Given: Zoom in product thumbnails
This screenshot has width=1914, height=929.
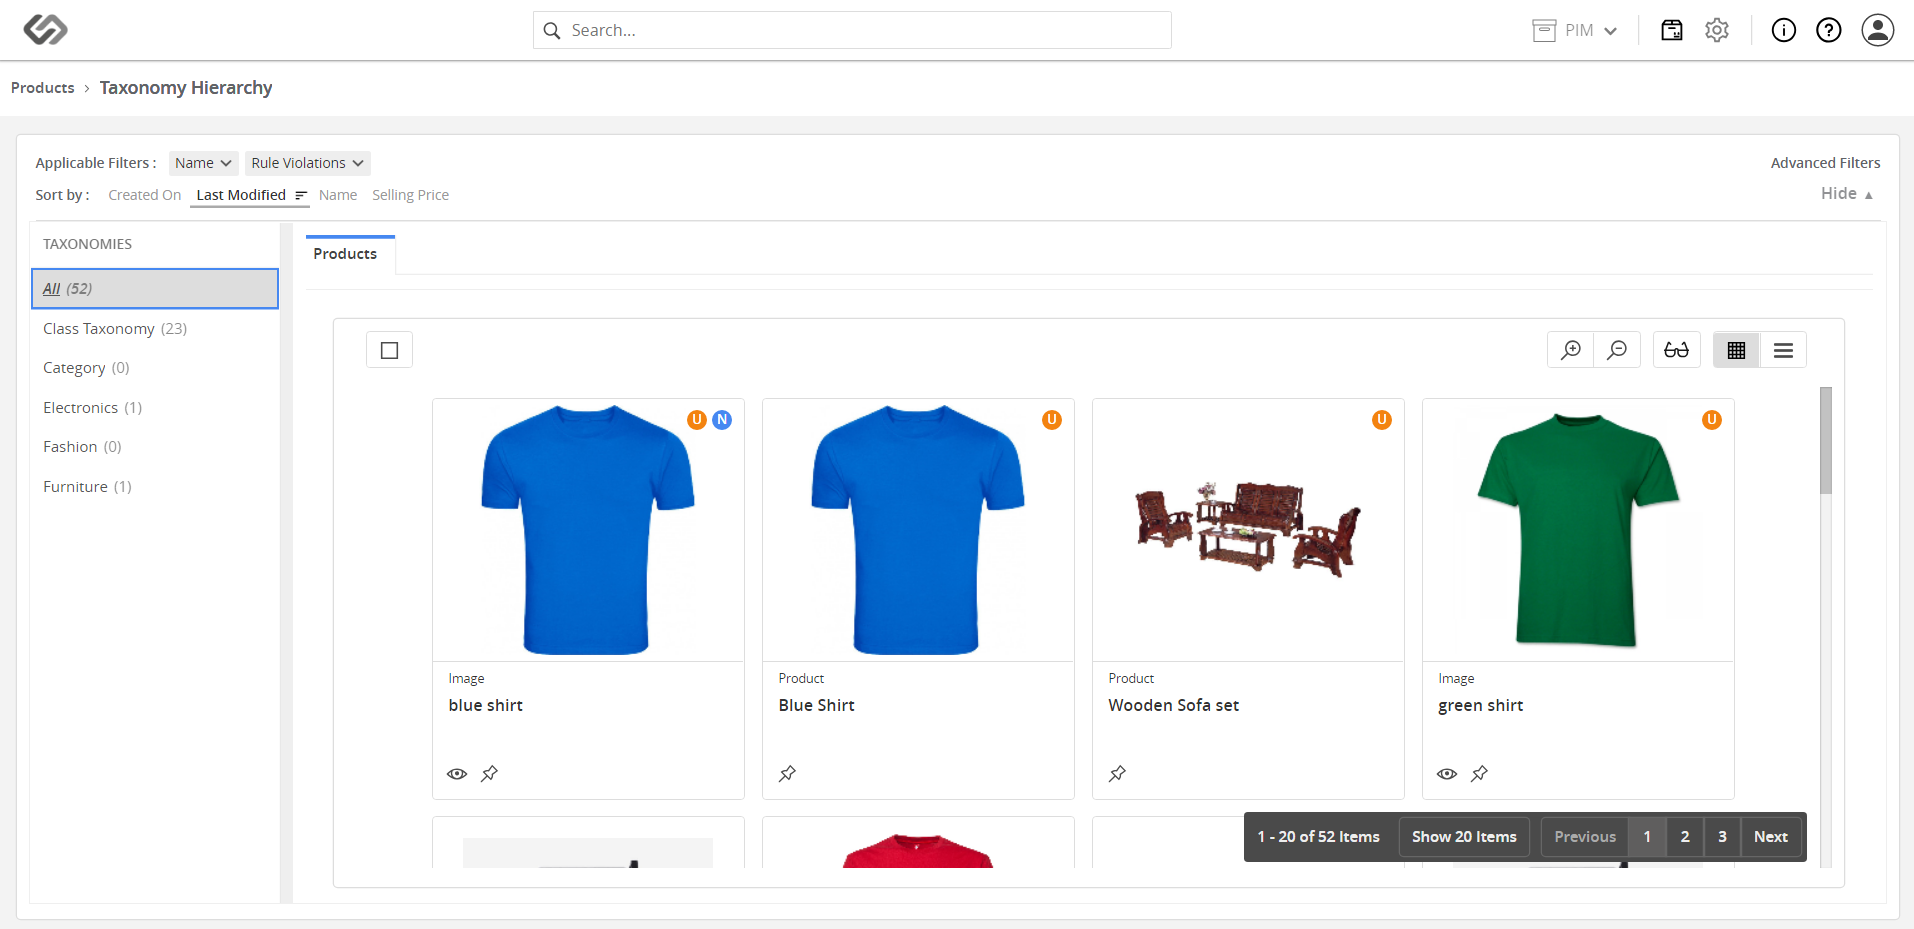Looking at the screenshot, I should (1571, 350).
